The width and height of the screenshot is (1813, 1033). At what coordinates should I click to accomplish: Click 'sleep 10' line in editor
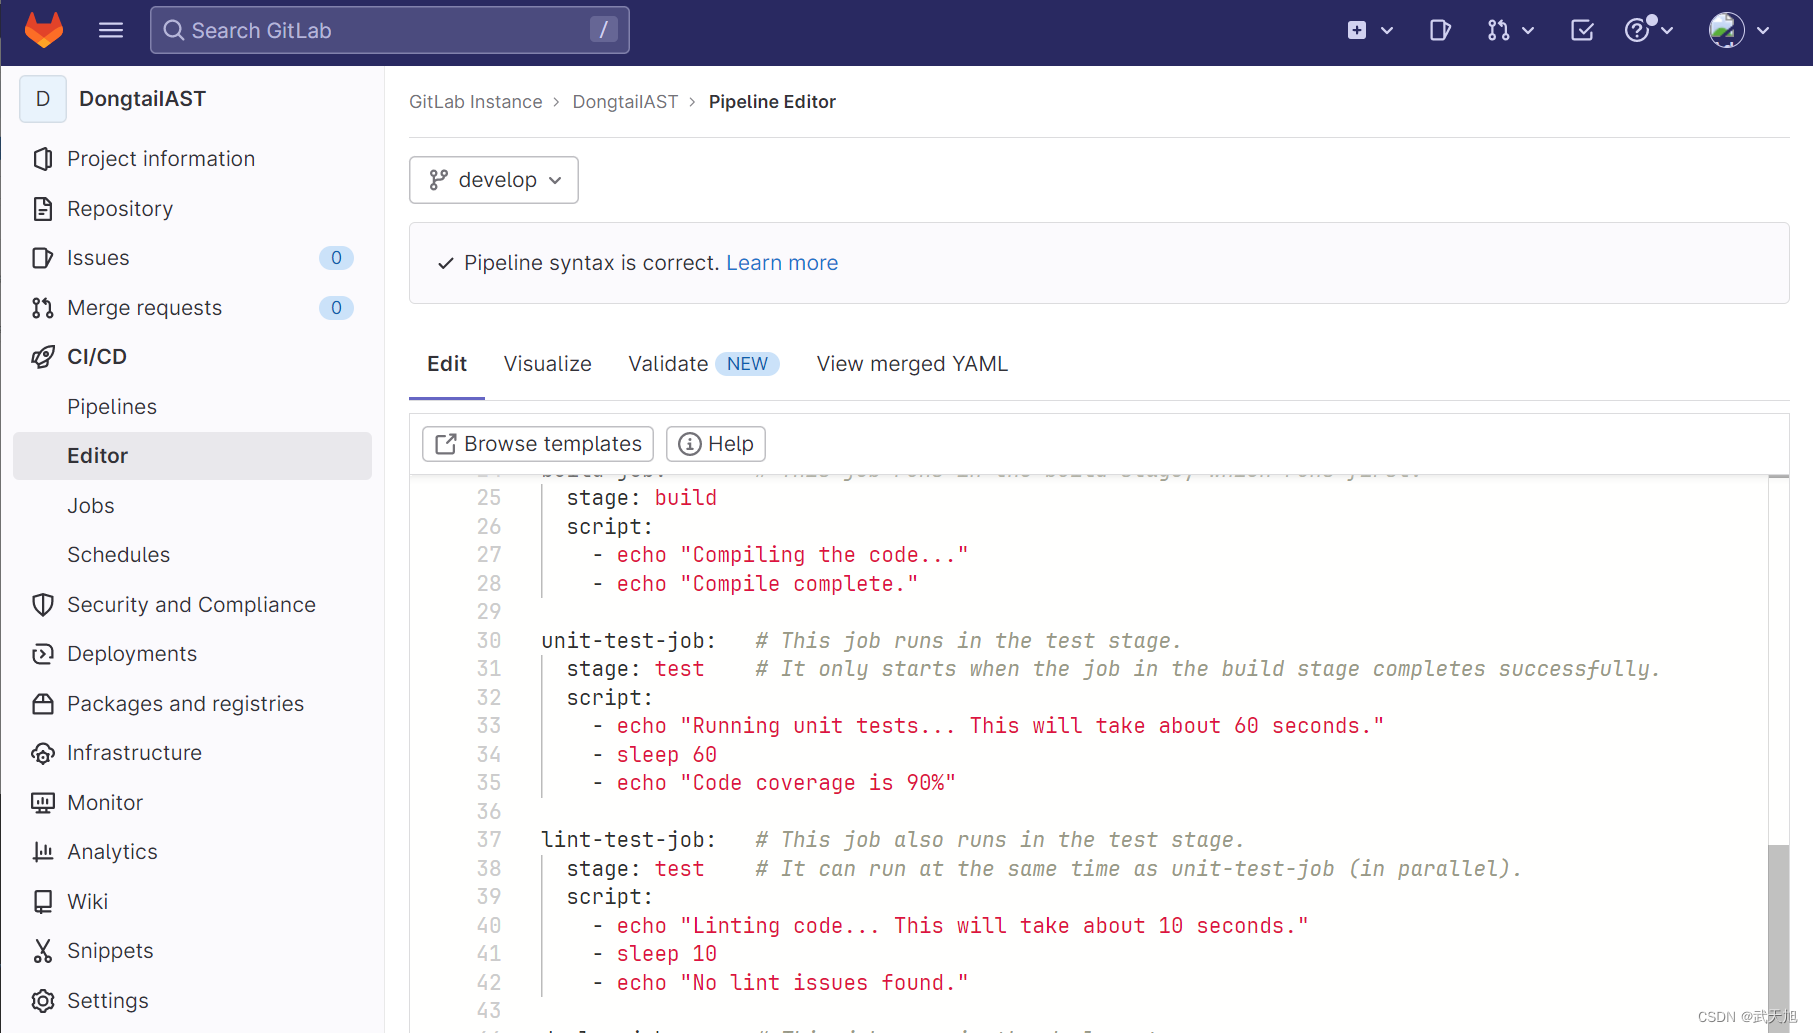tap(667, 954)
